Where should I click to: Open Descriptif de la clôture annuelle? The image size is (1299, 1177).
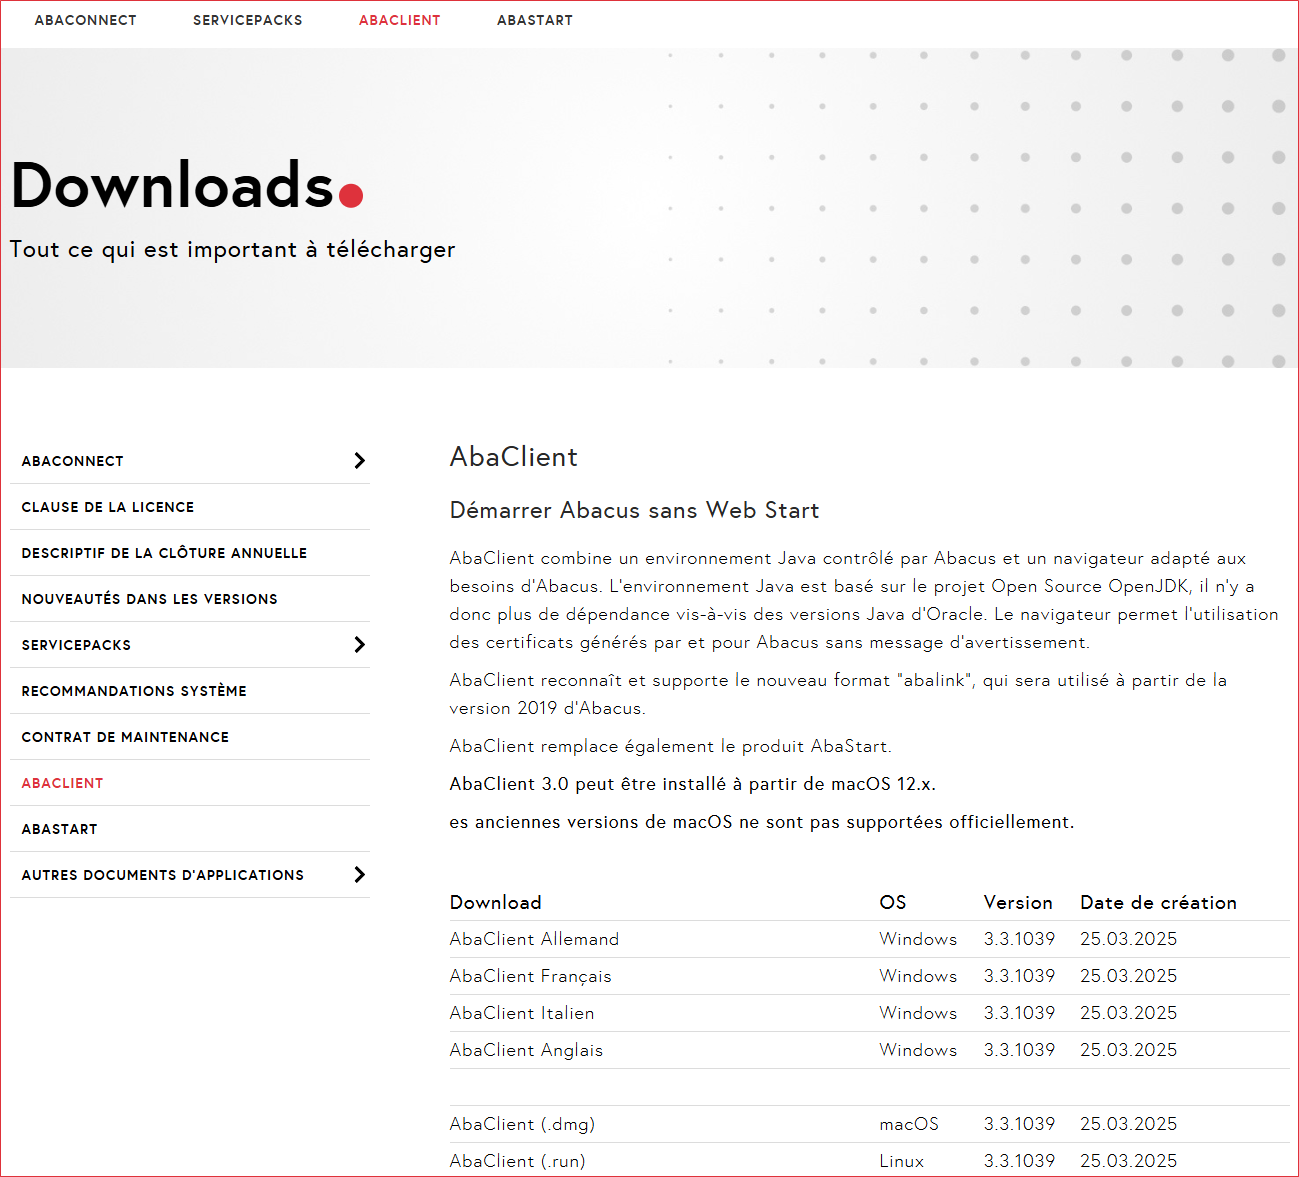pyautogui.click(x=164, y=553)
